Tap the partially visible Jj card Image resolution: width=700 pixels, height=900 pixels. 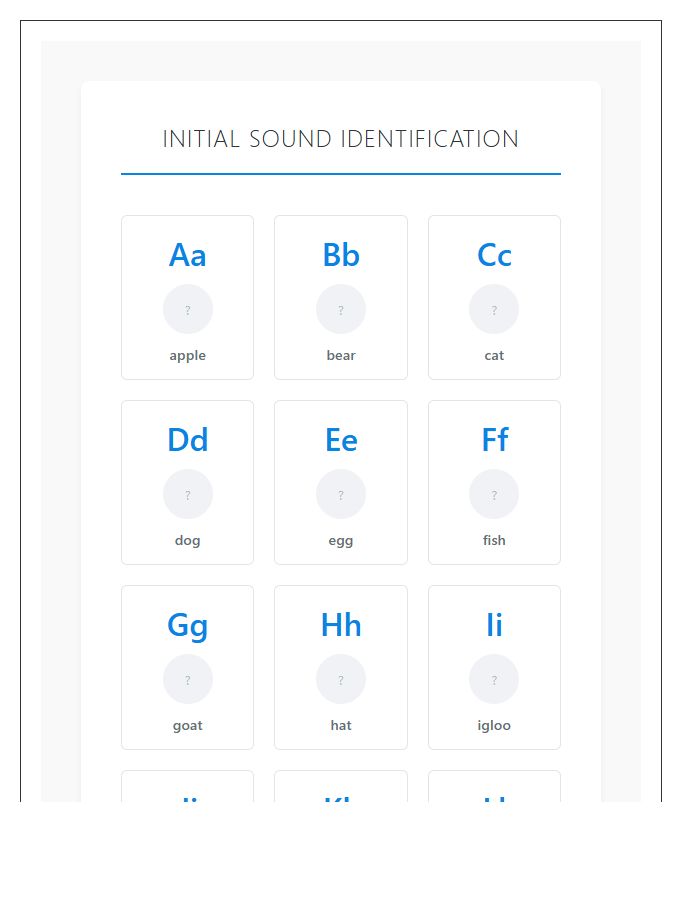point(187,790)
